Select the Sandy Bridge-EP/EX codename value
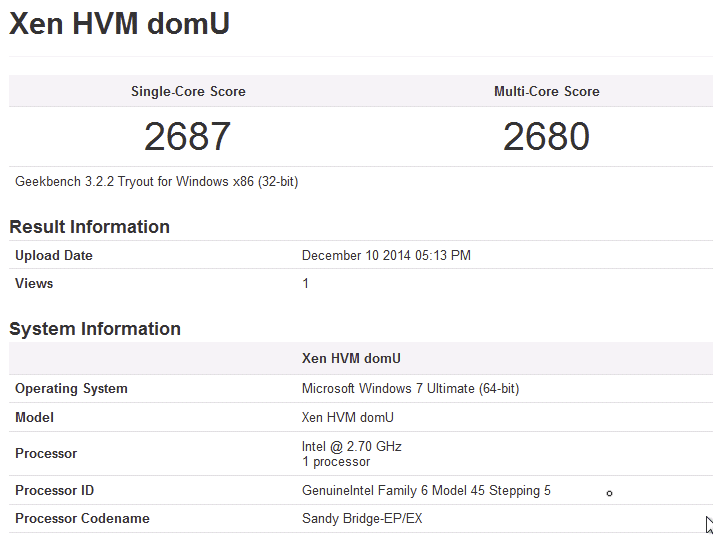 point(369,519)
